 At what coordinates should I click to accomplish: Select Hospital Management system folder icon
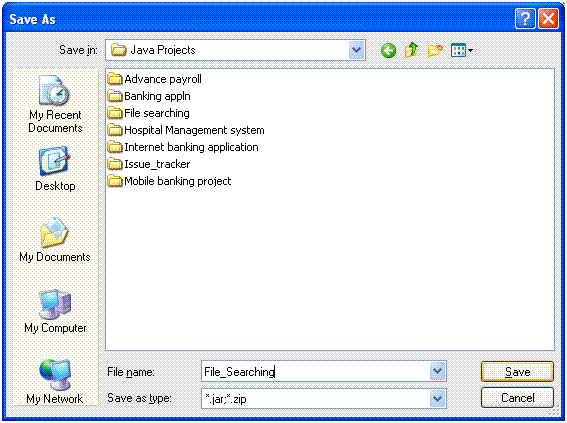(115, 130)
